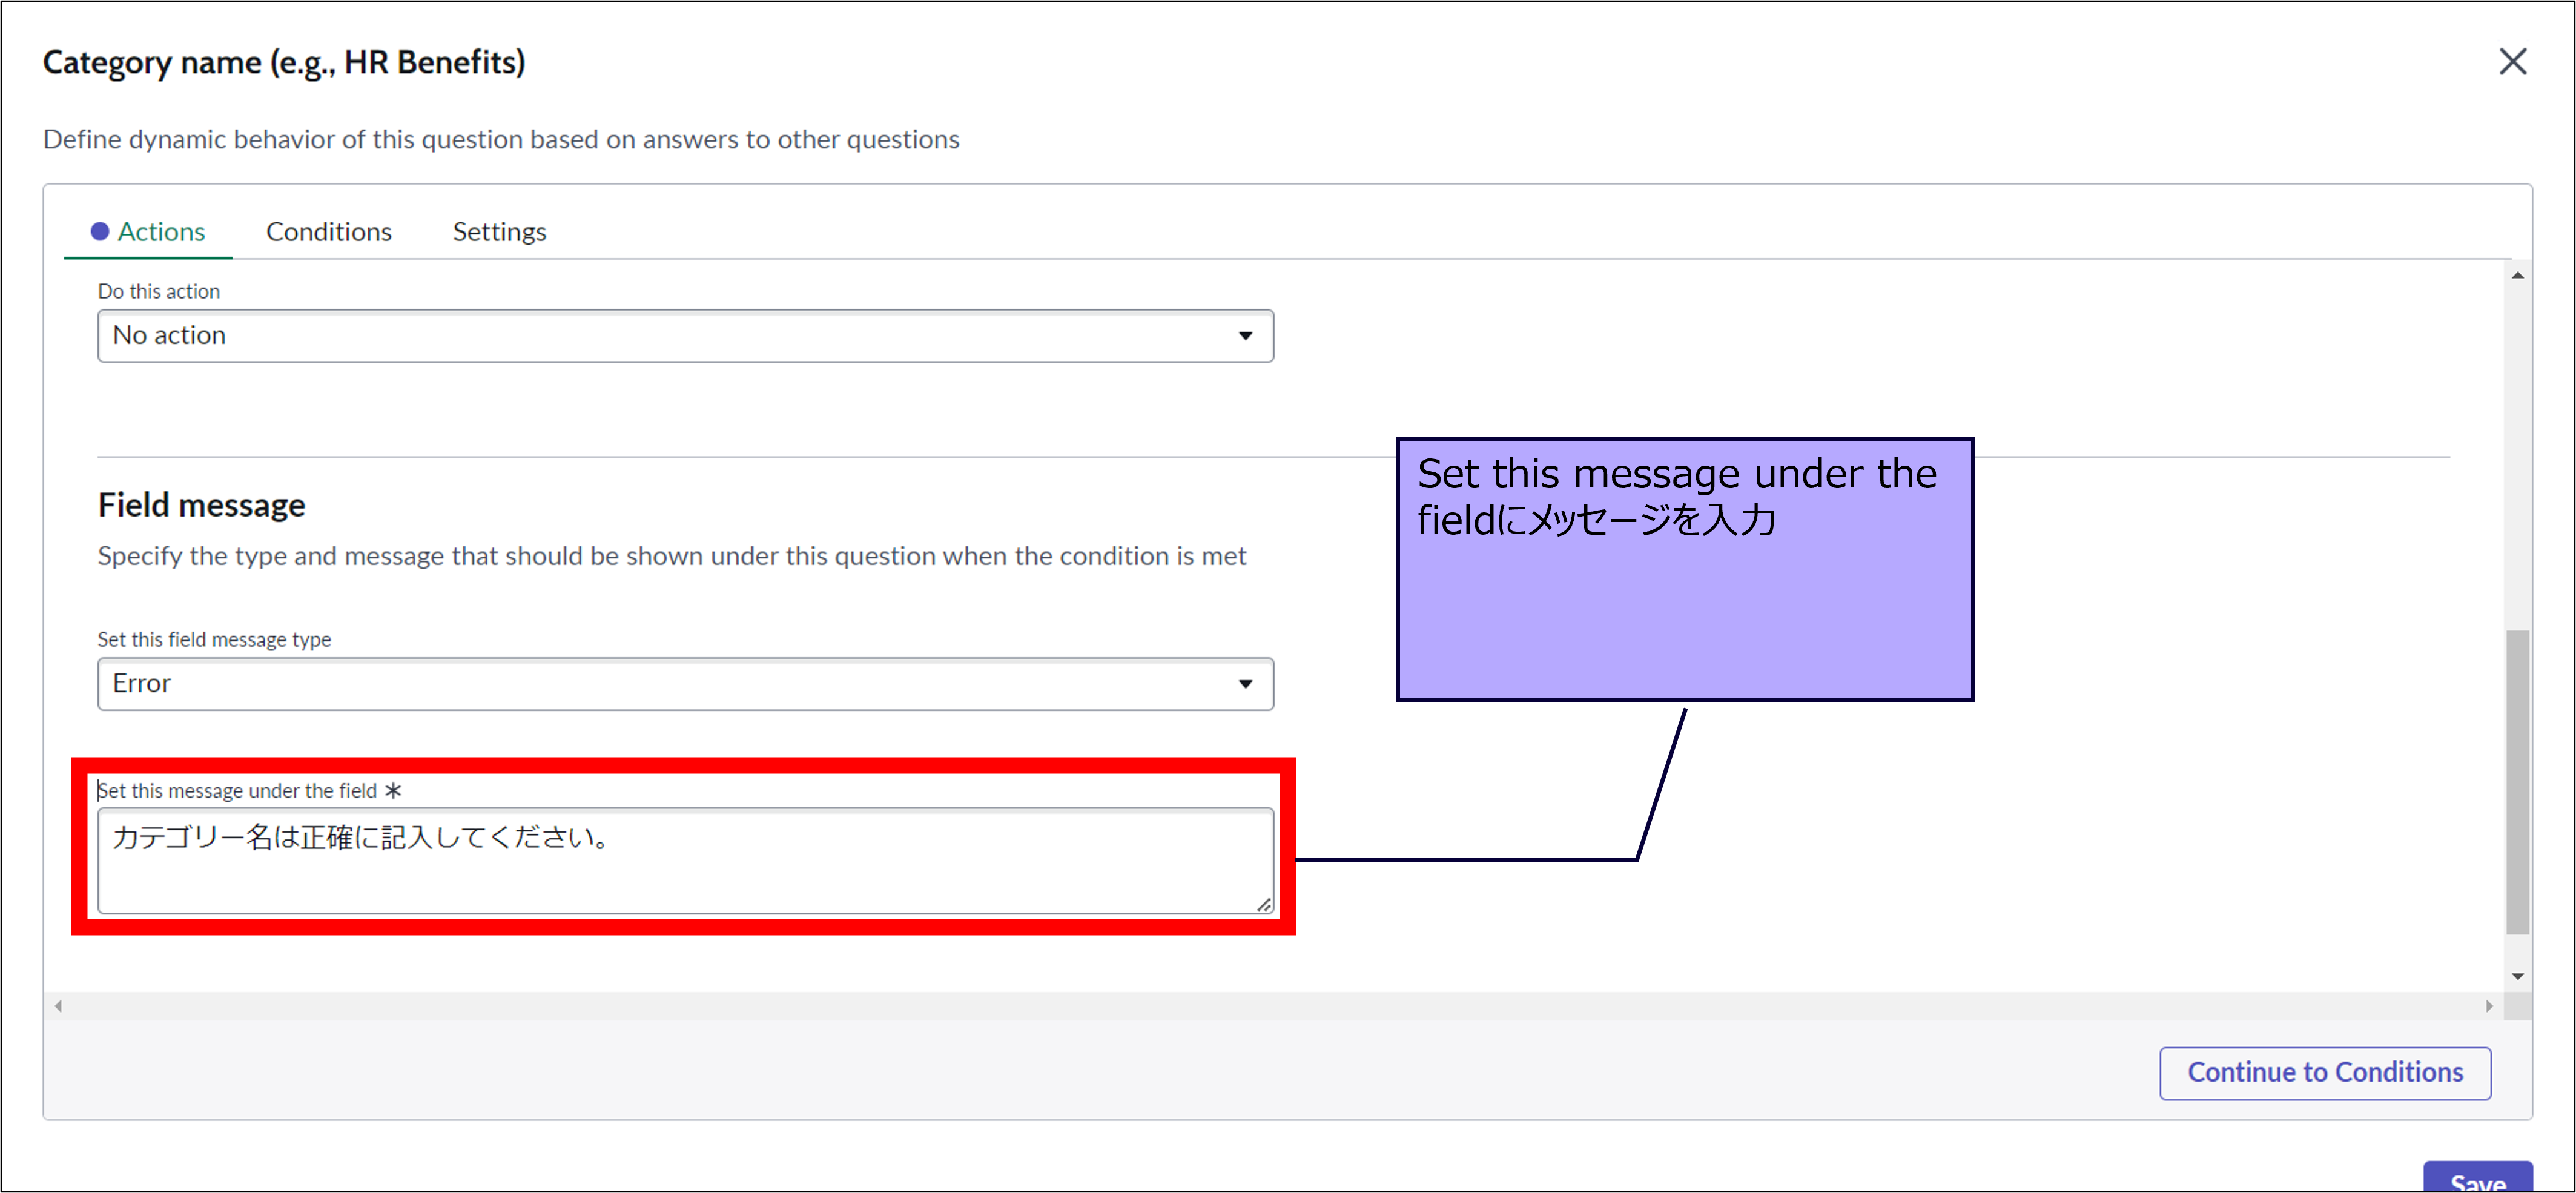The image size is (2576, 1193).
Task: Click the Error dropdown arrow
Action: [x=1245, y=684]
